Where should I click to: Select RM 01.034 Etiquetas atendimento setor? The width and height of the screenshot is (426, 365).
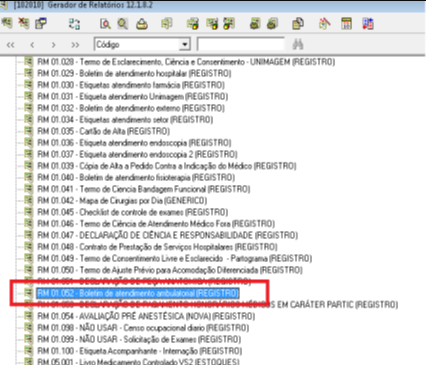click(x=125, y=120)
